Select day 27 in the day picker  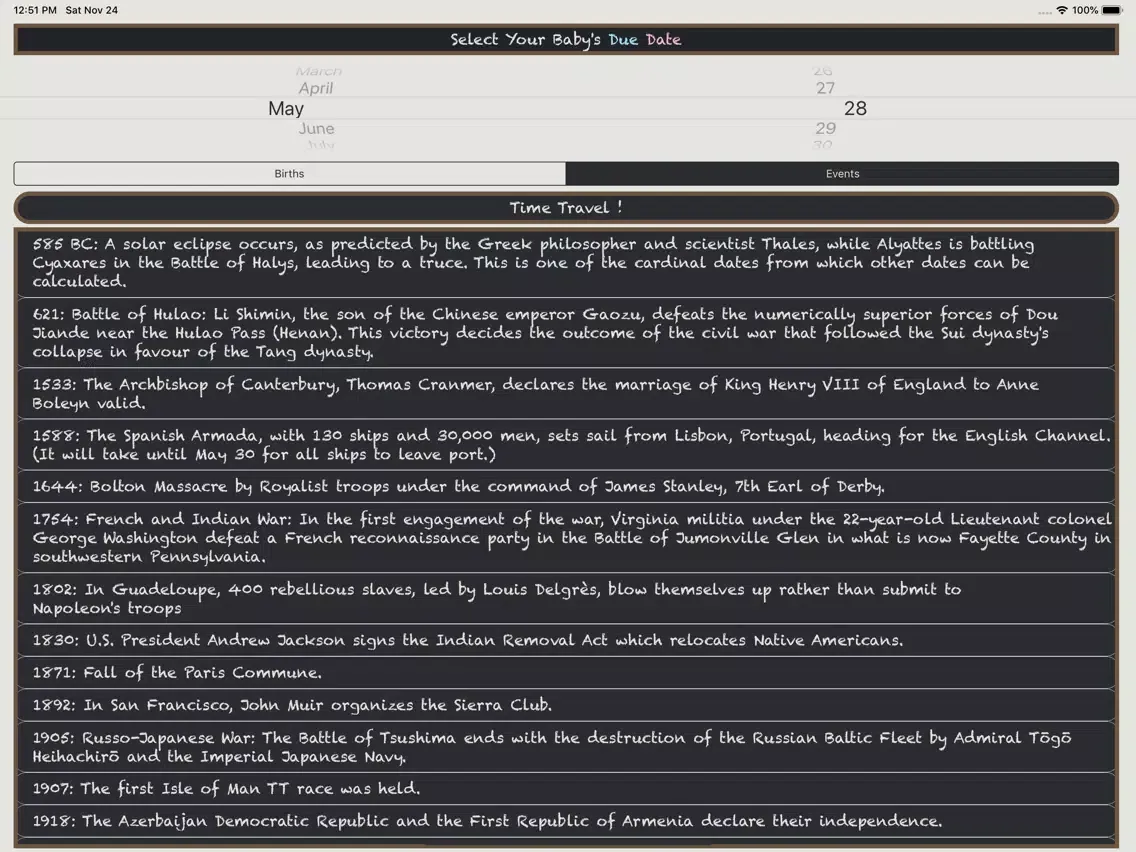click(825, 88)
